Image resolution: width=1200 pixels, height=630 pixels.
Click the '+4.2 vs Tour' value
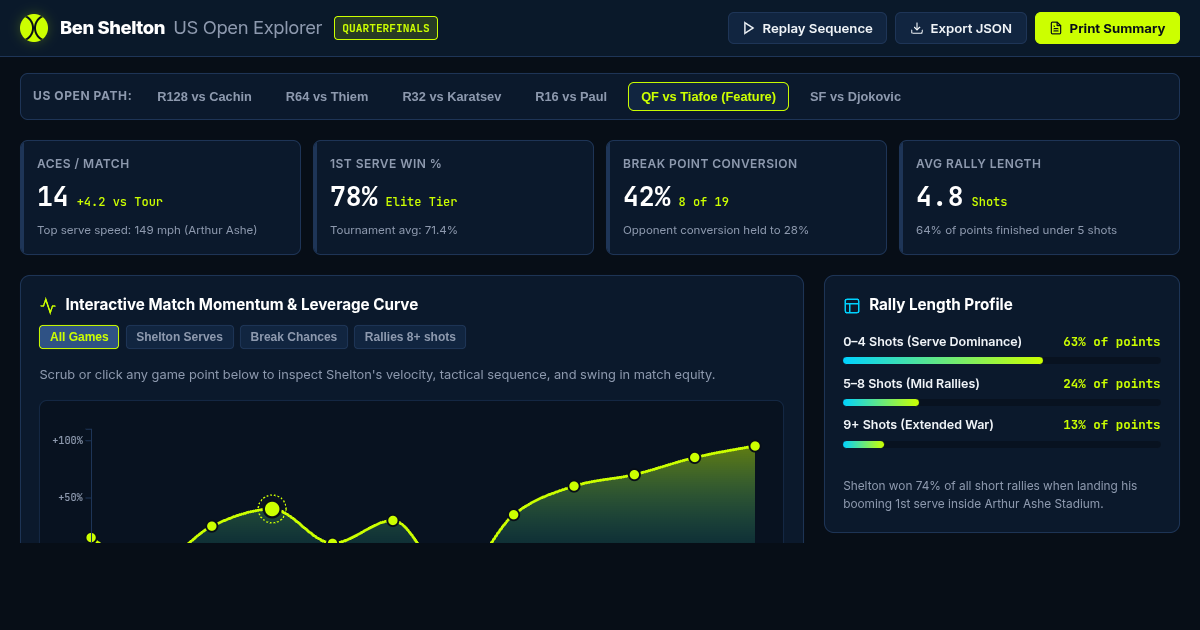[120, 202]
